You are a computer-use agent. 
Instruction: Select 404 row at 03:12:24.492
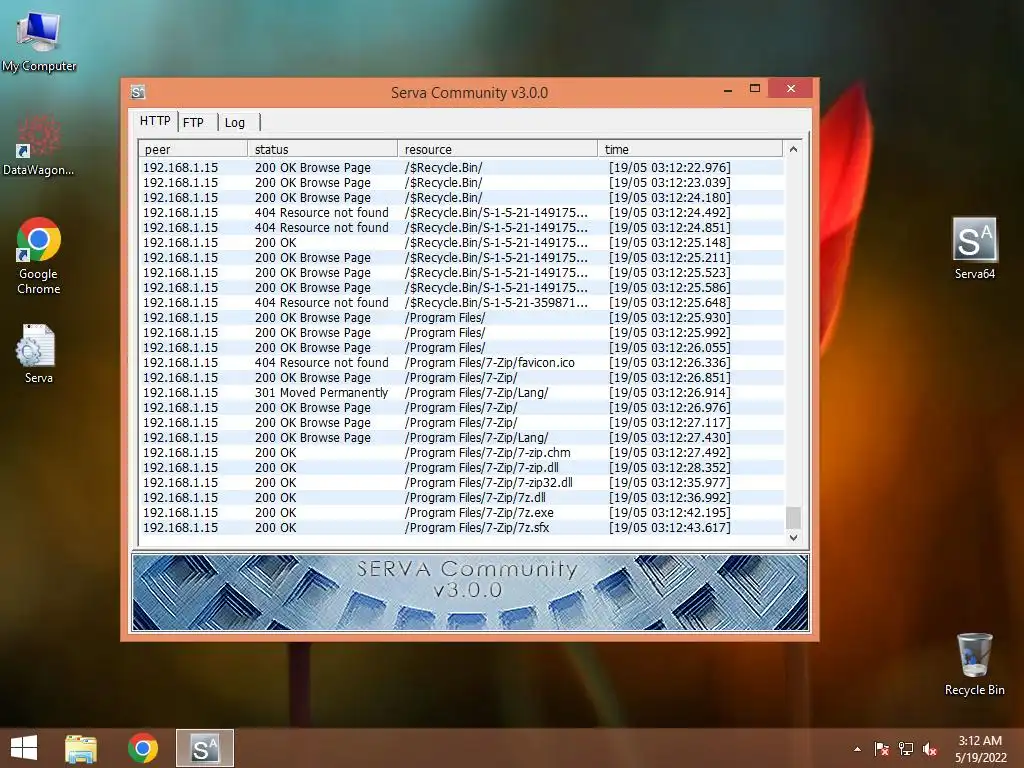[462, 212]
